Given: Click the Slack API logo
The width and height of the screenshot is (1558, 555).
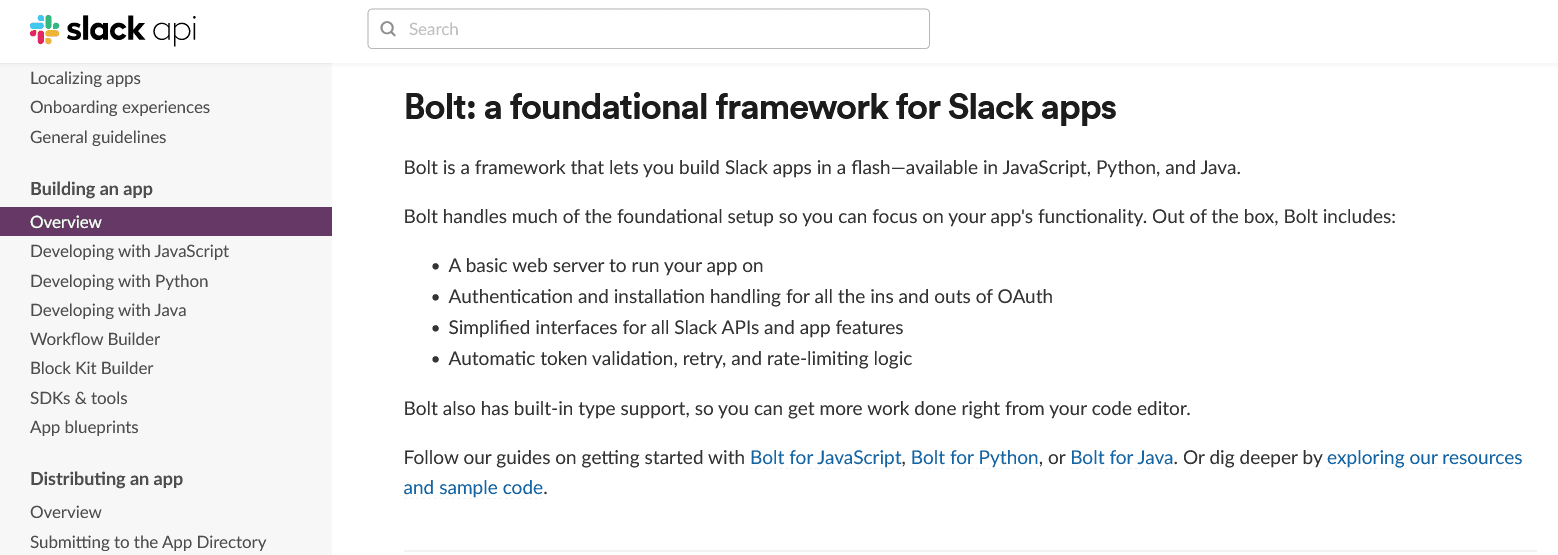Looking at the screenshot, I should pyautogui.click(x=113, y=30).
